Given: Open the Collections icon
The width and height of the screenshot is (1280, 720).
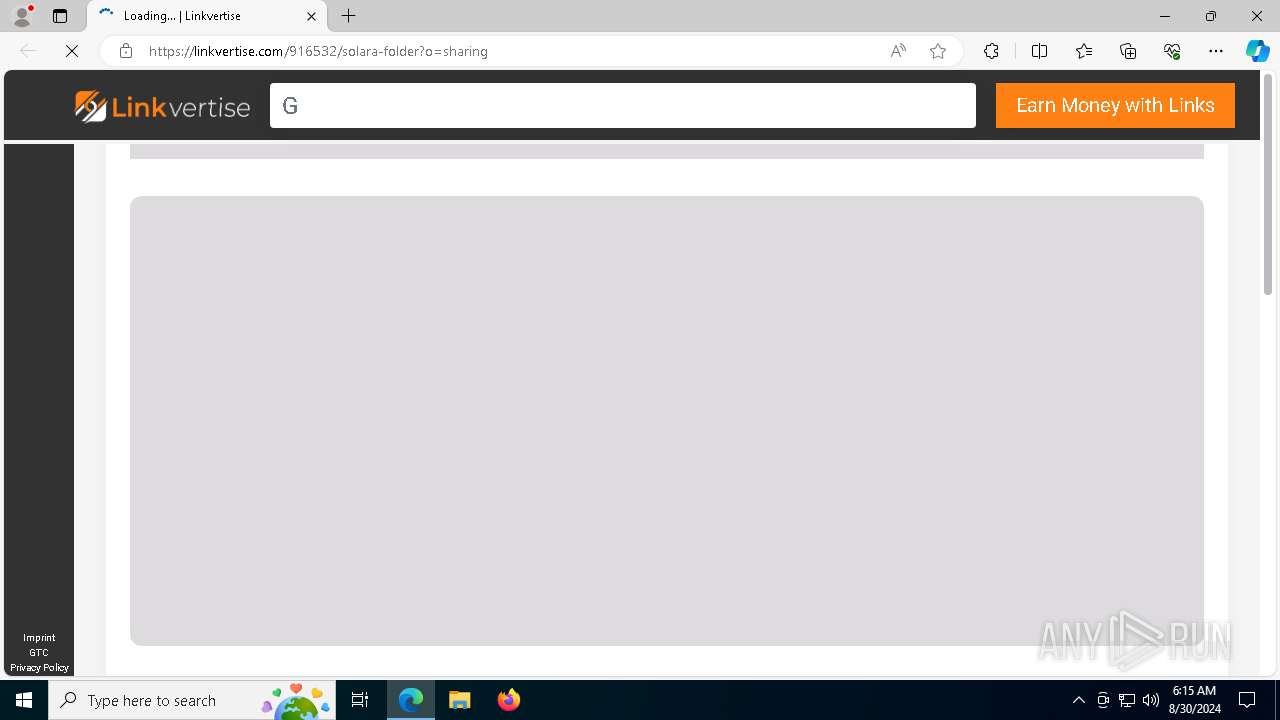Looking at the screenshot, I should pyautogui.click(x=1128, y=51).
